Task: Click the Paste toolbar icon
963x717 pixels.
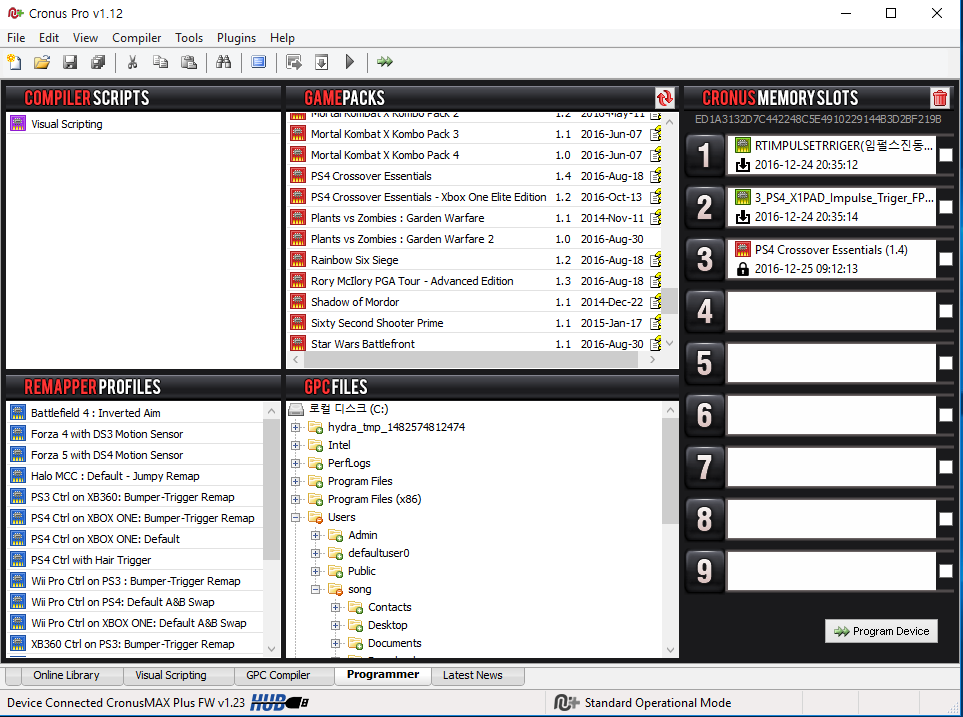Action: point(189,62)
